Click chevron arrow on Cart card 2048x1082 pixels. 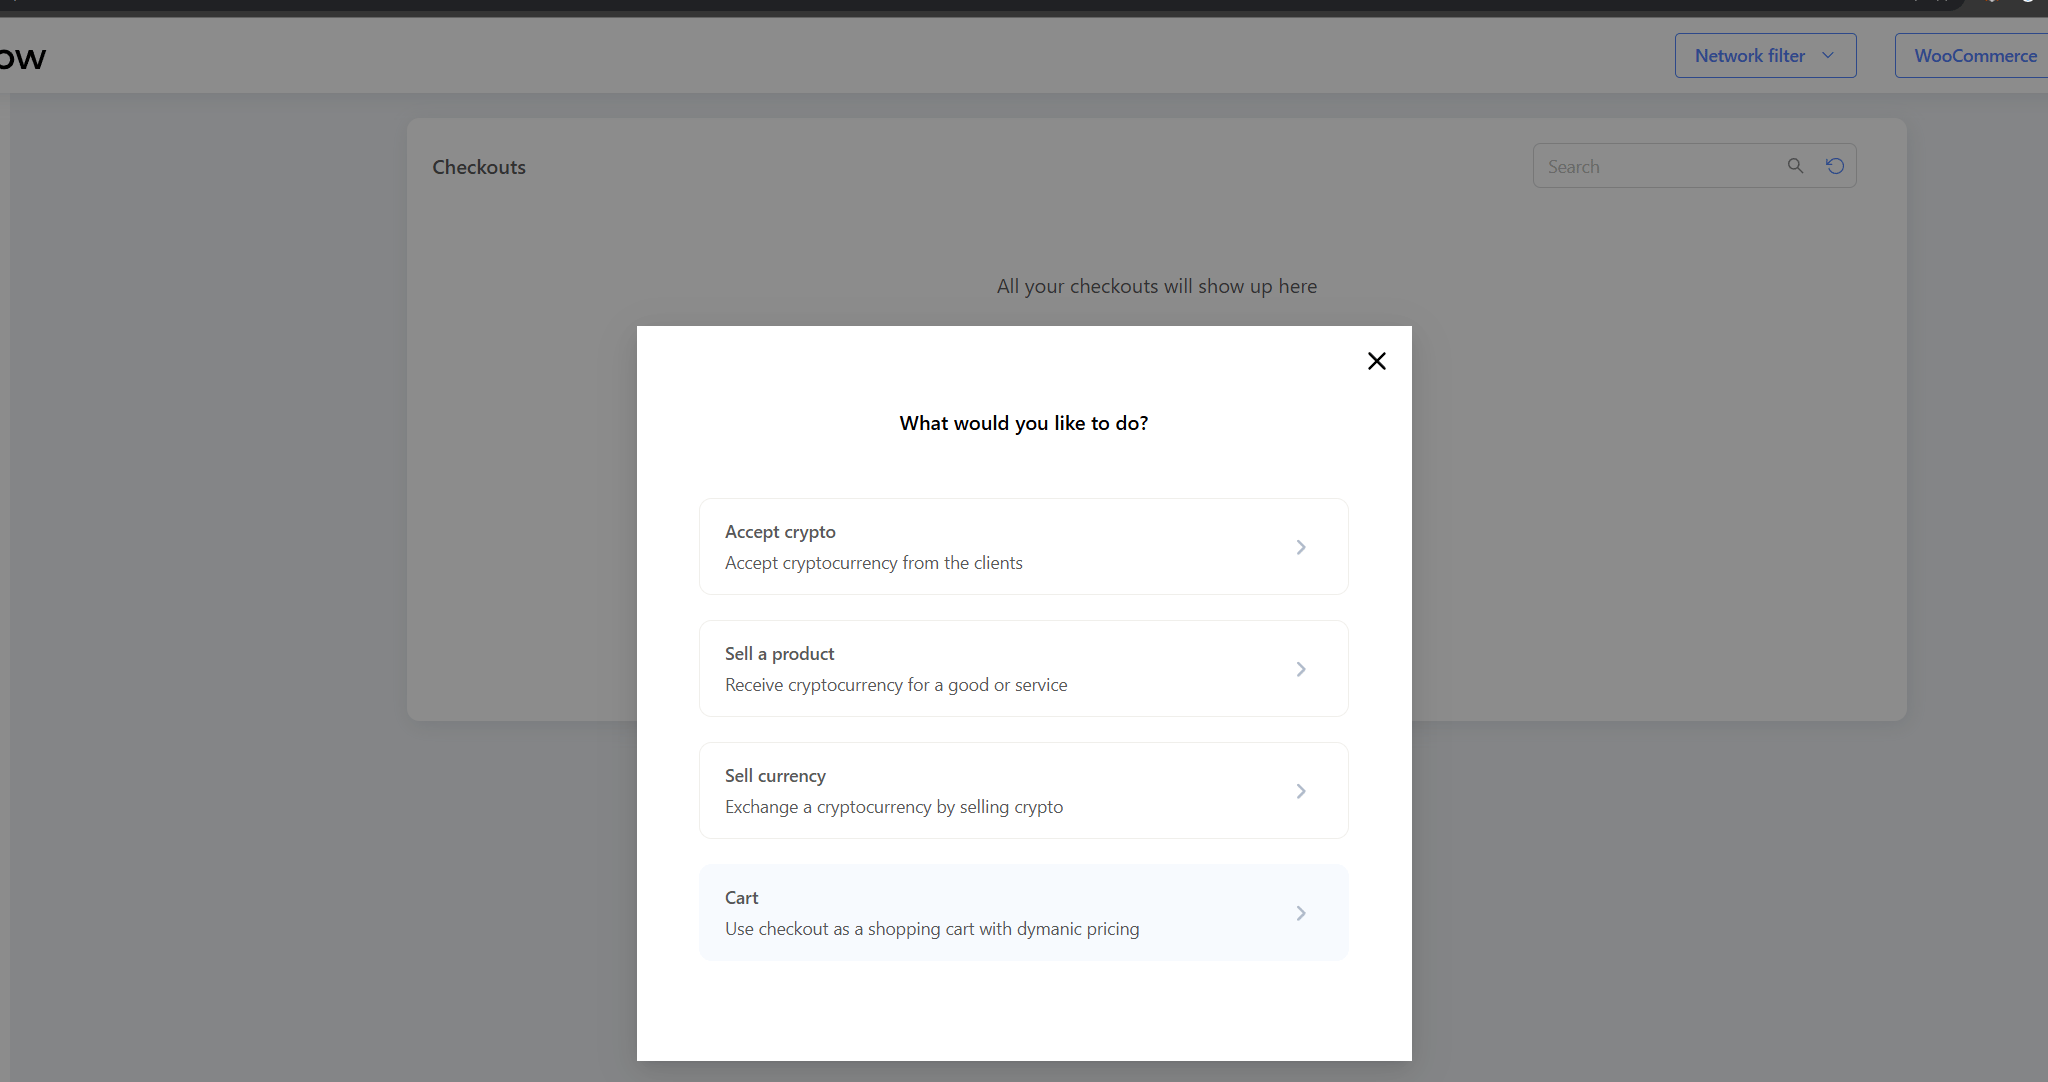(x=1301, y=913)
